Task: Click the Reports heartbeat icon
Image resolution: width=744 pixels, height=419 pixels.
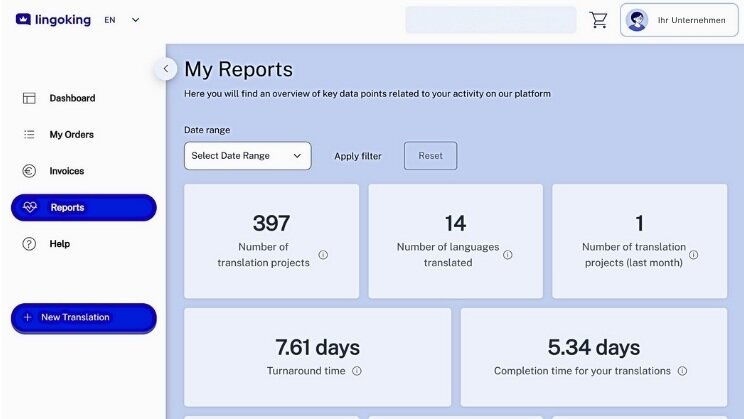Action: click(x=30, y=207)
